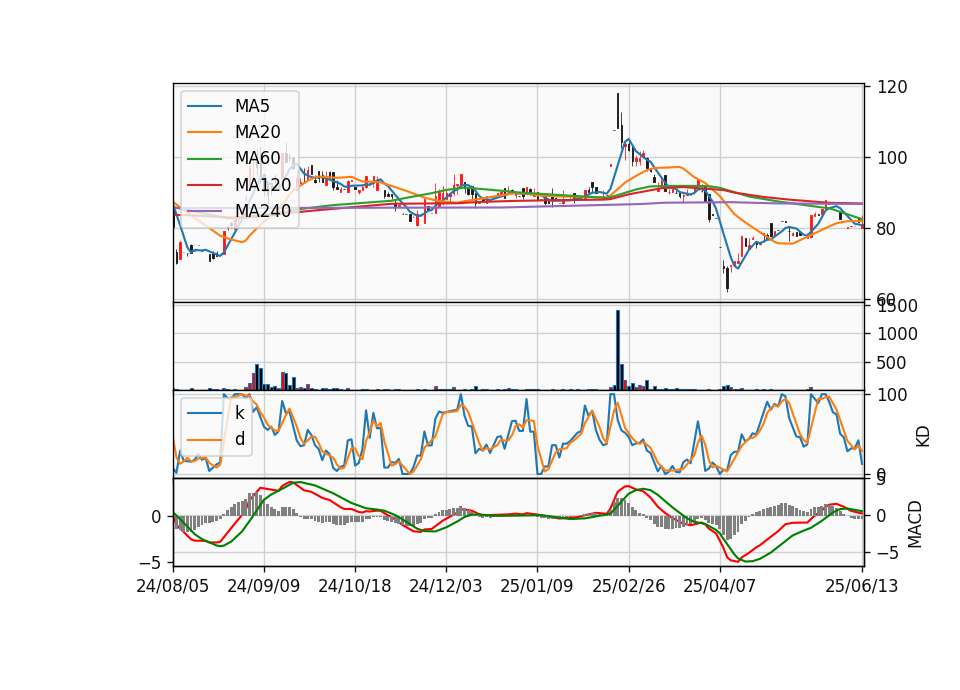The image size is (960, 690).
Task: Click the tallest volume bar near 25/02/26
Action: (x=618, y=350)
